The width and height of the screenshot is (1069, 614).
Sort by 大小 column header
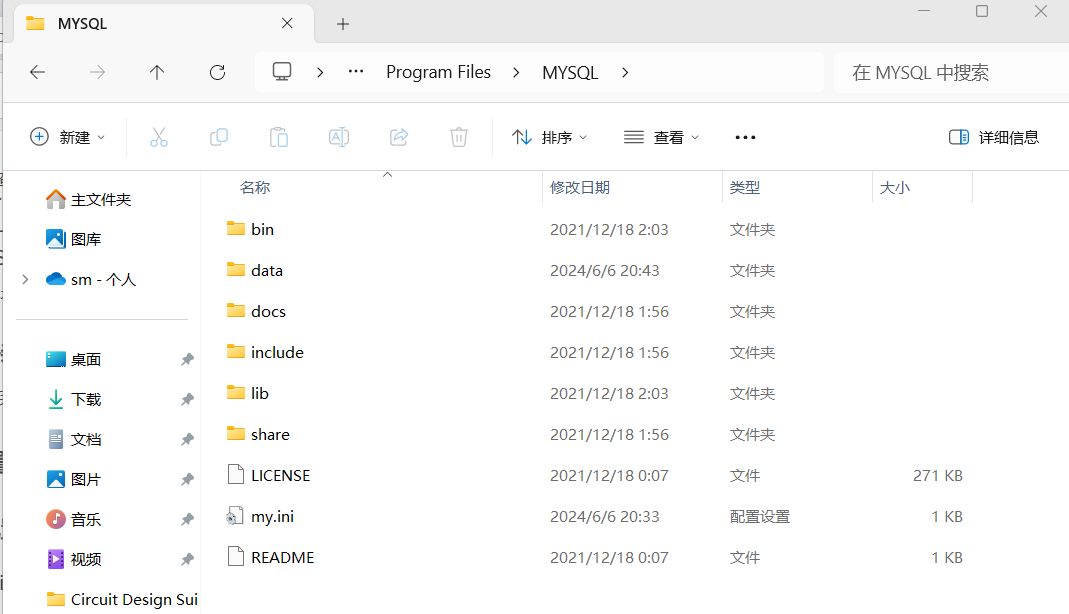(894, 187)
